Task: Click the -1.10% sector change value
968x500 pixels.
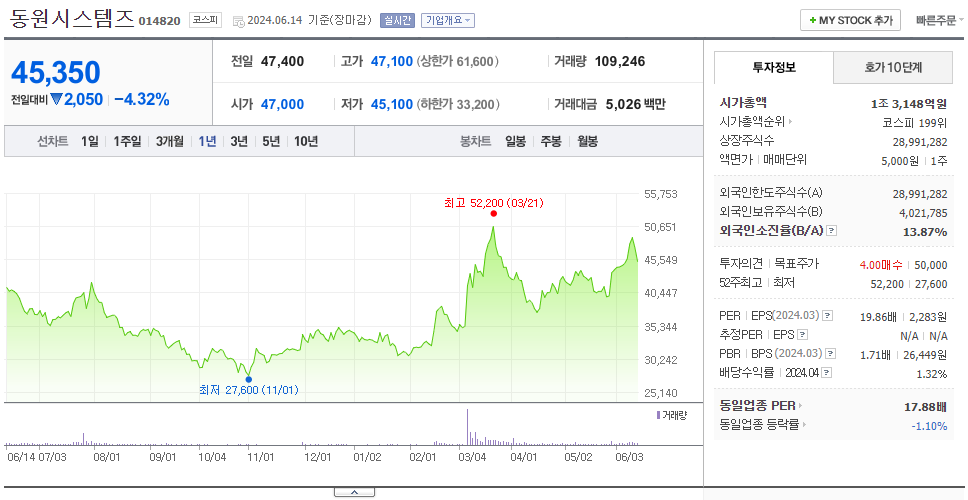Action: pos(929,425)
